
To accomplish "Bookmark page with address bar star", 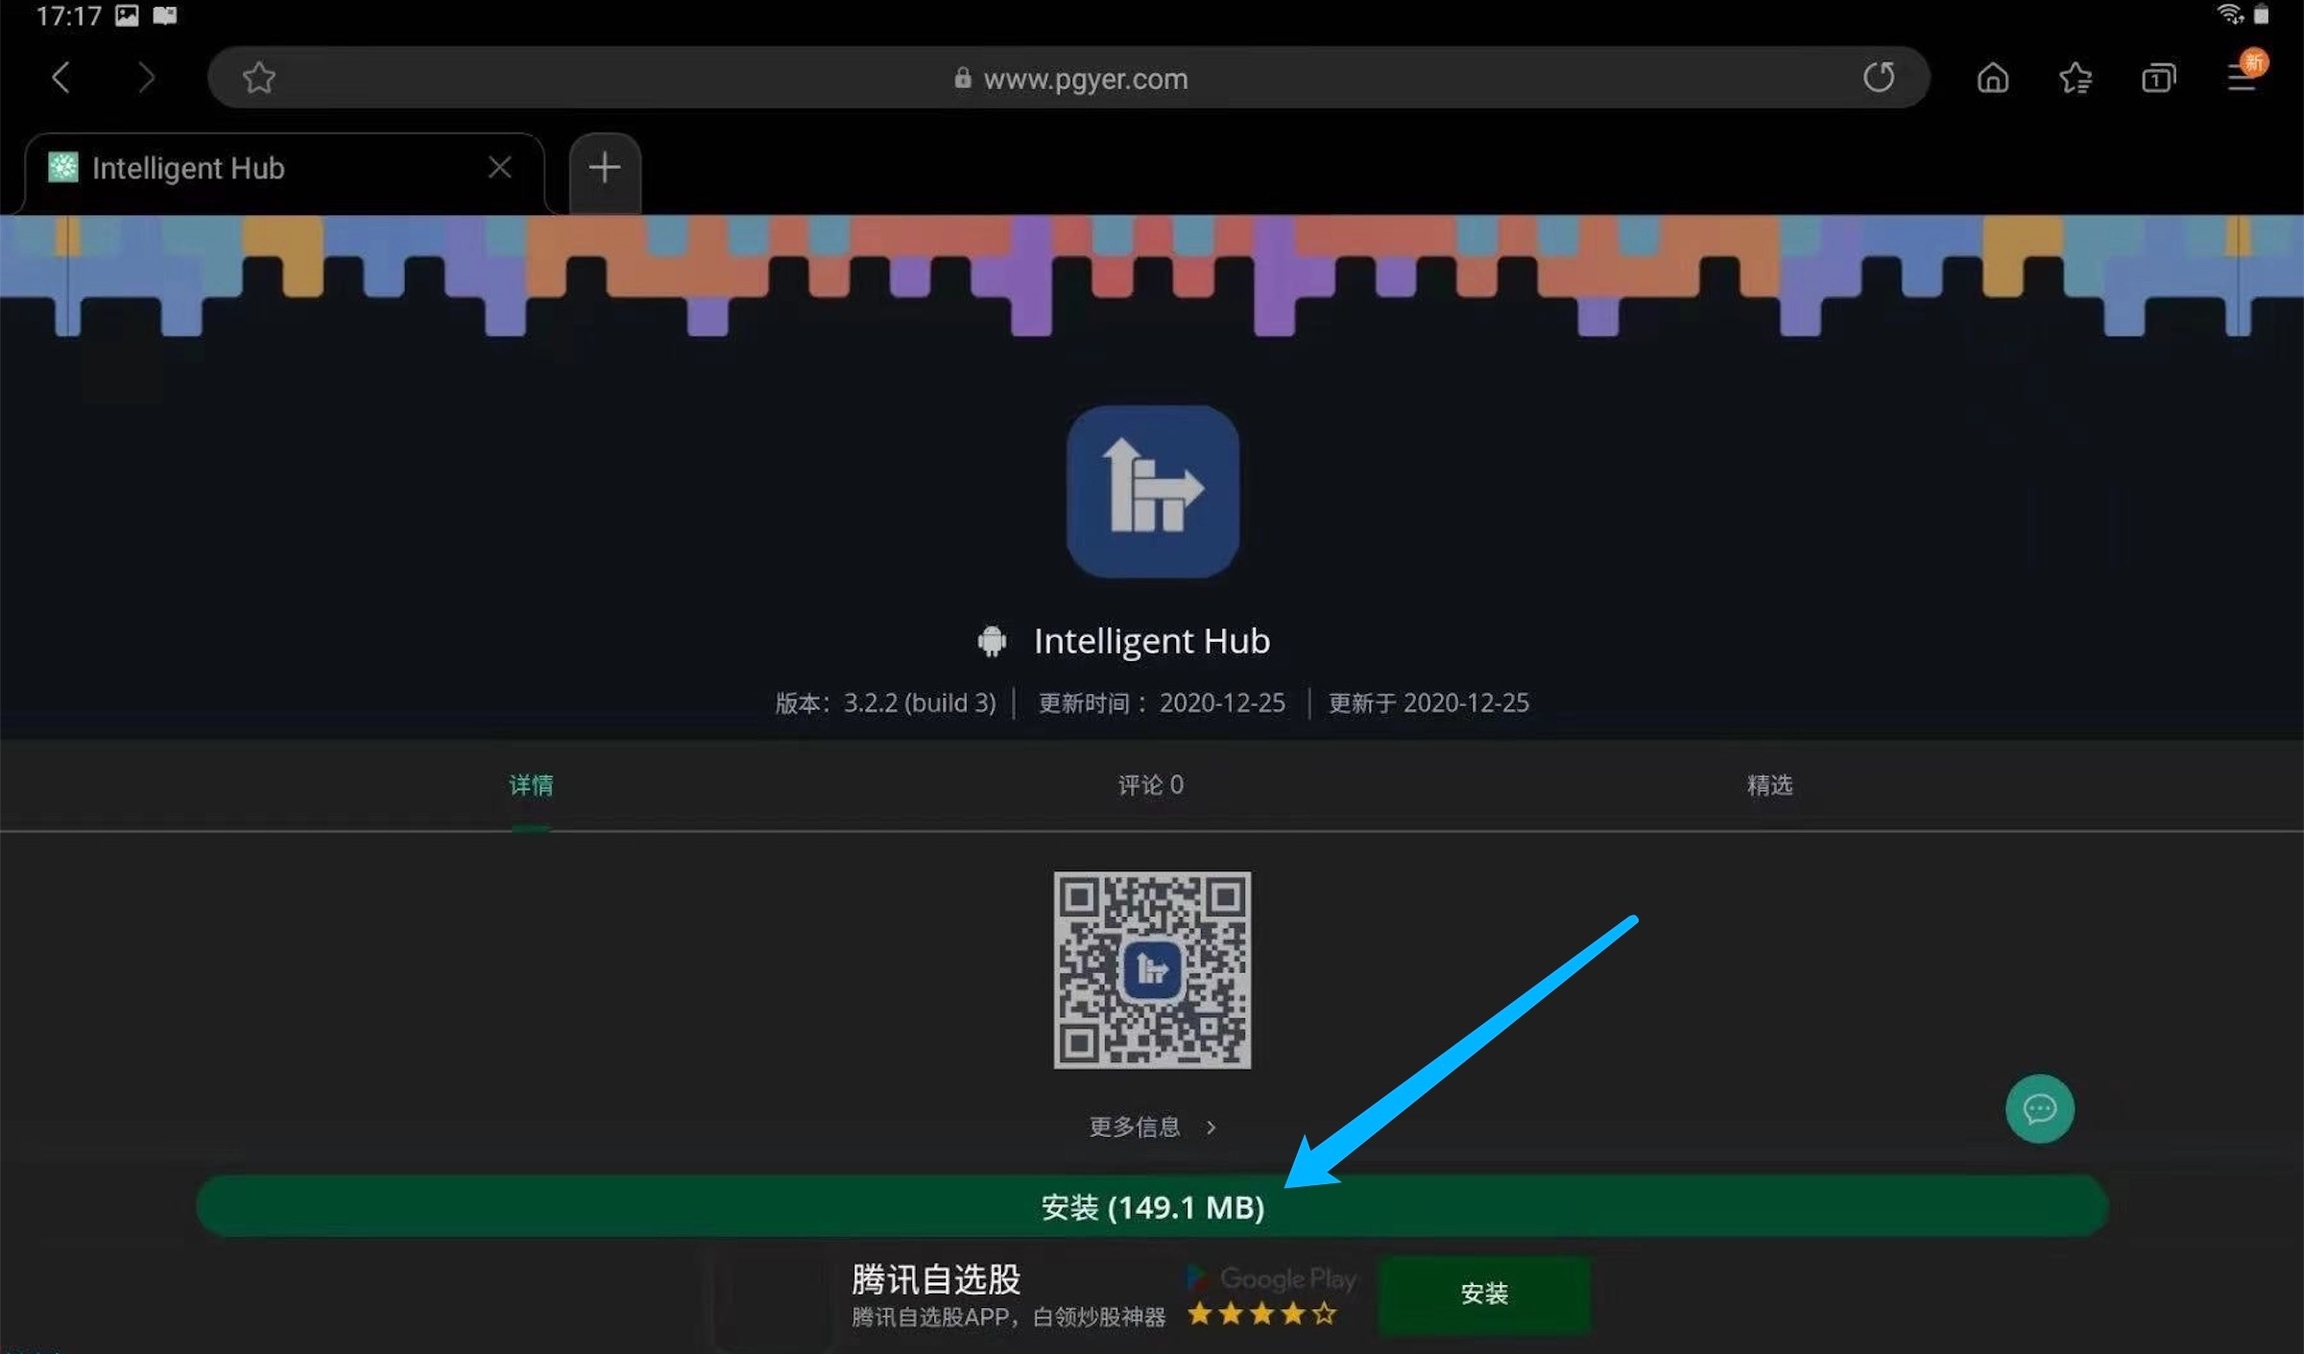I will [259, 77].
